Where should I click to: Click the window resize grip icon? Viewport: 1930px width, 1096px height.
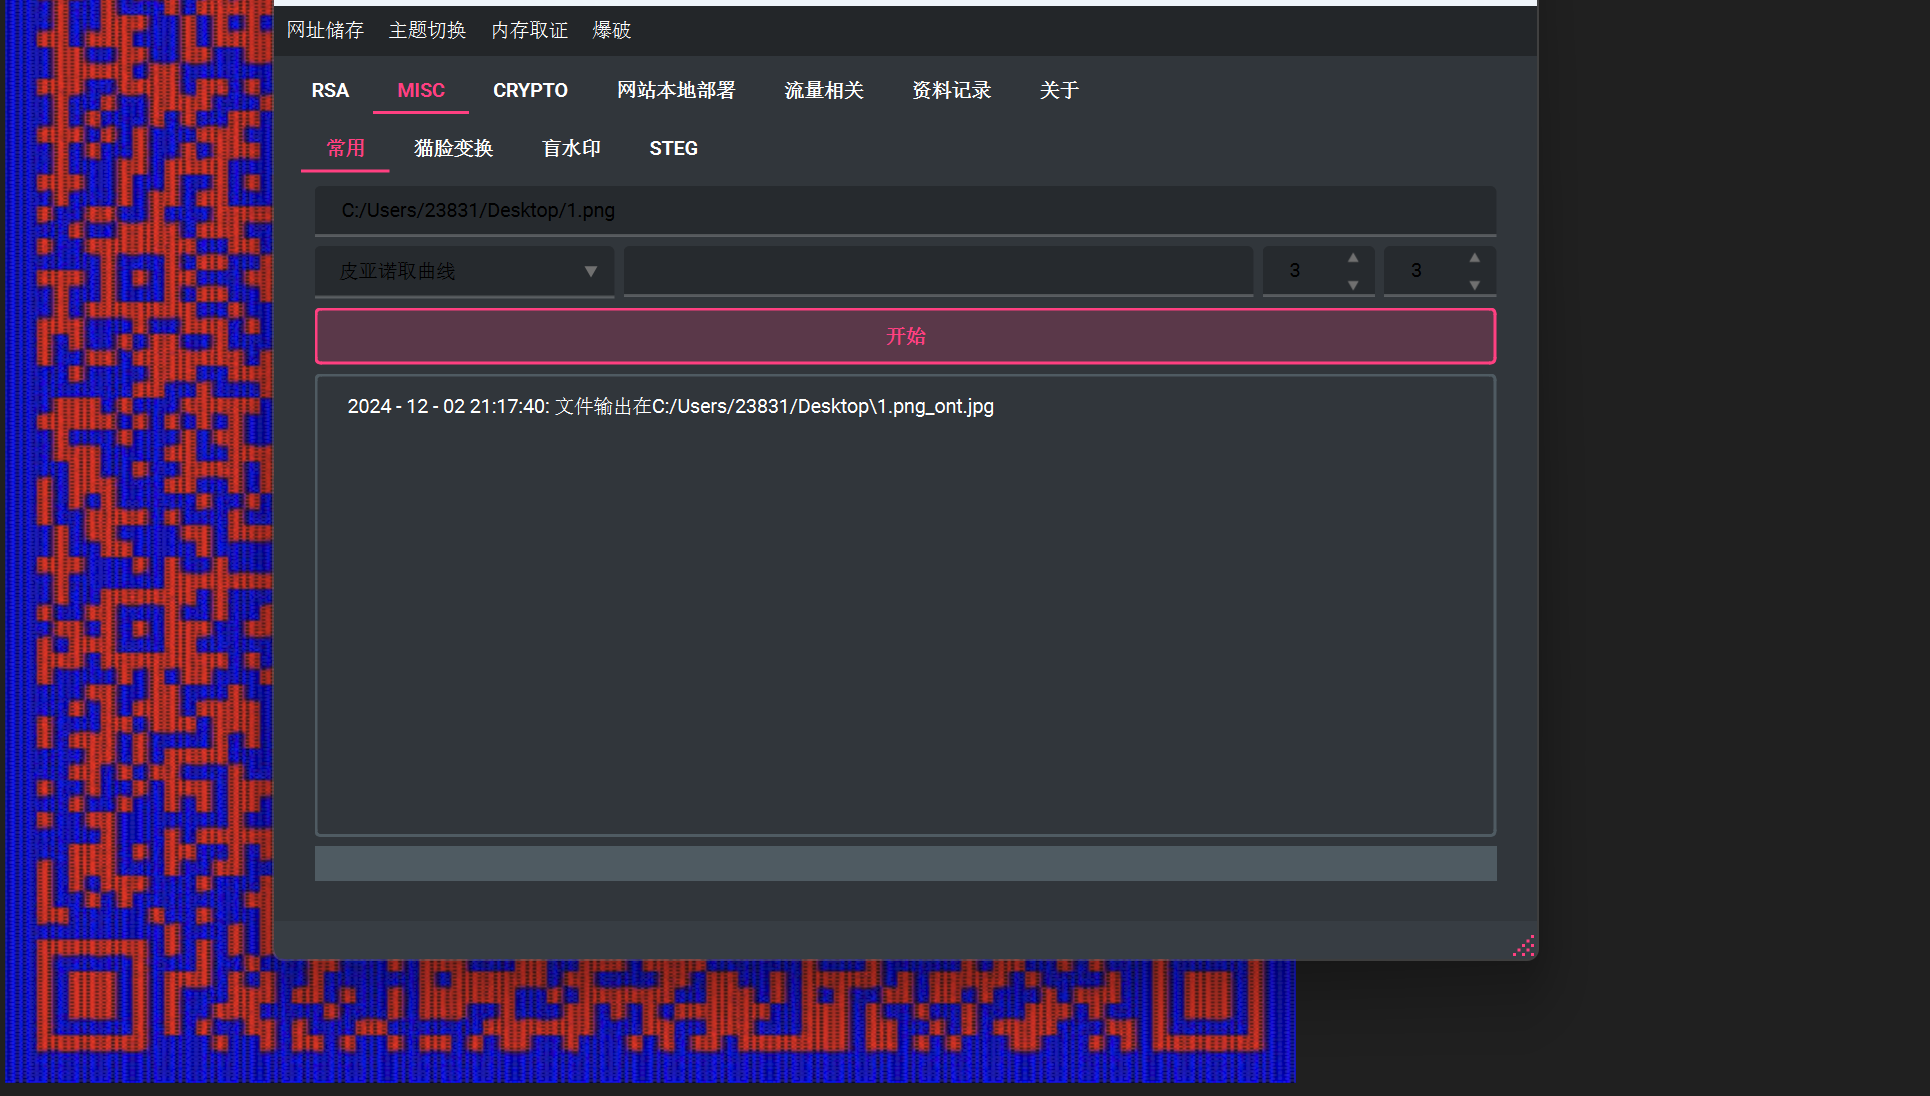[1523, 946]
